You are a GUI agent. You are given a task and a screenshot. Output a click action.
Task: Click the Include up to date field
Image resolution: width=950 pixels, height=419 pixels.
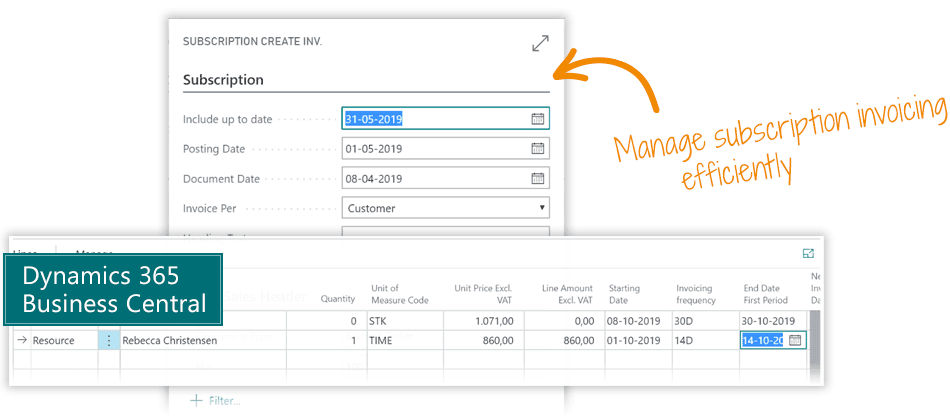click(x=446, y=119)
